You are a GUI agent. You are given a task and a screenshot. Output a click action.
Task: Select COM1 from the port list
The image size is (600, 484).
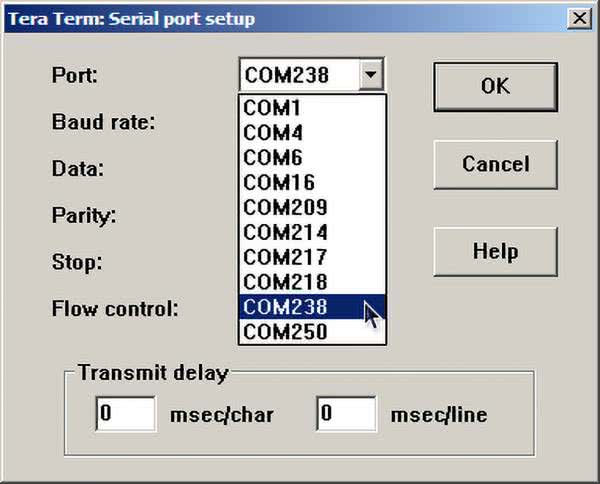[300, 108]
